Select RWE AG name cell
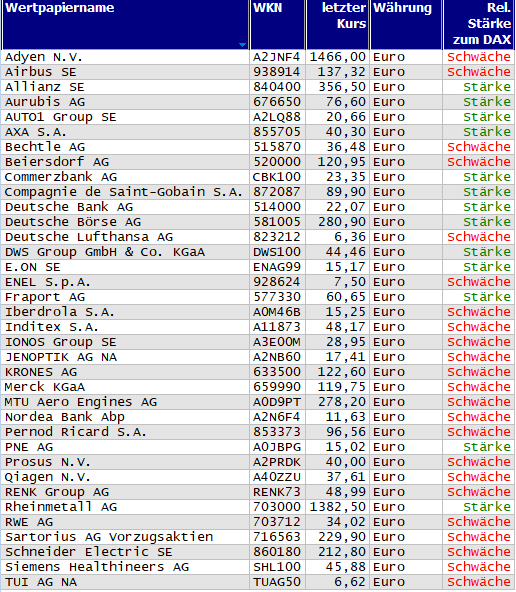Viewport: 516px width, 592px height. coord(29,522)
